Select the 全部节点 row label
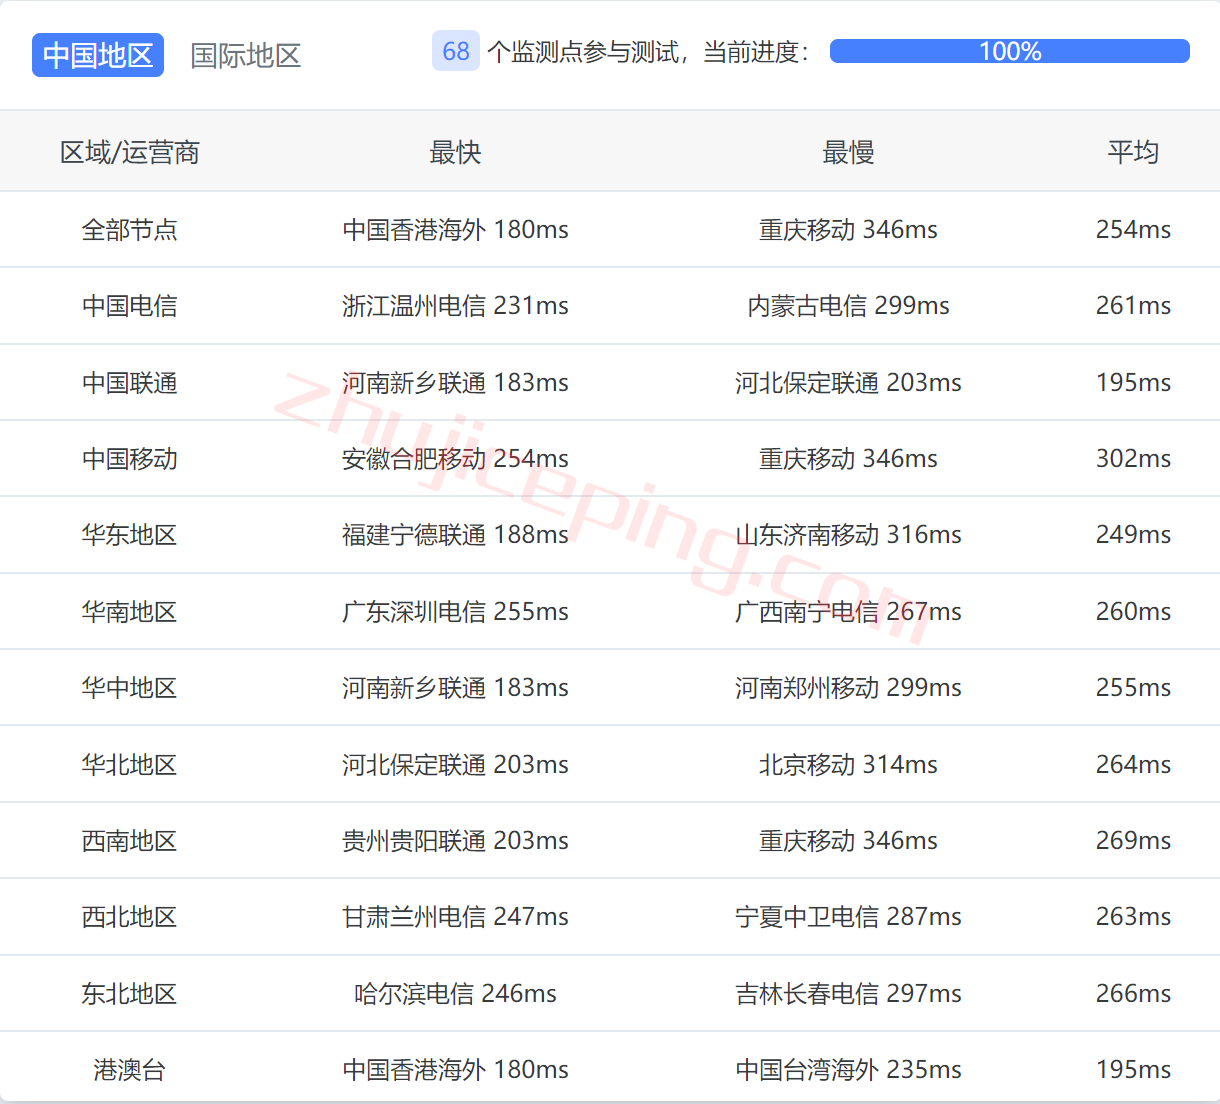The image size is (1220, 1104). (130, 230)
